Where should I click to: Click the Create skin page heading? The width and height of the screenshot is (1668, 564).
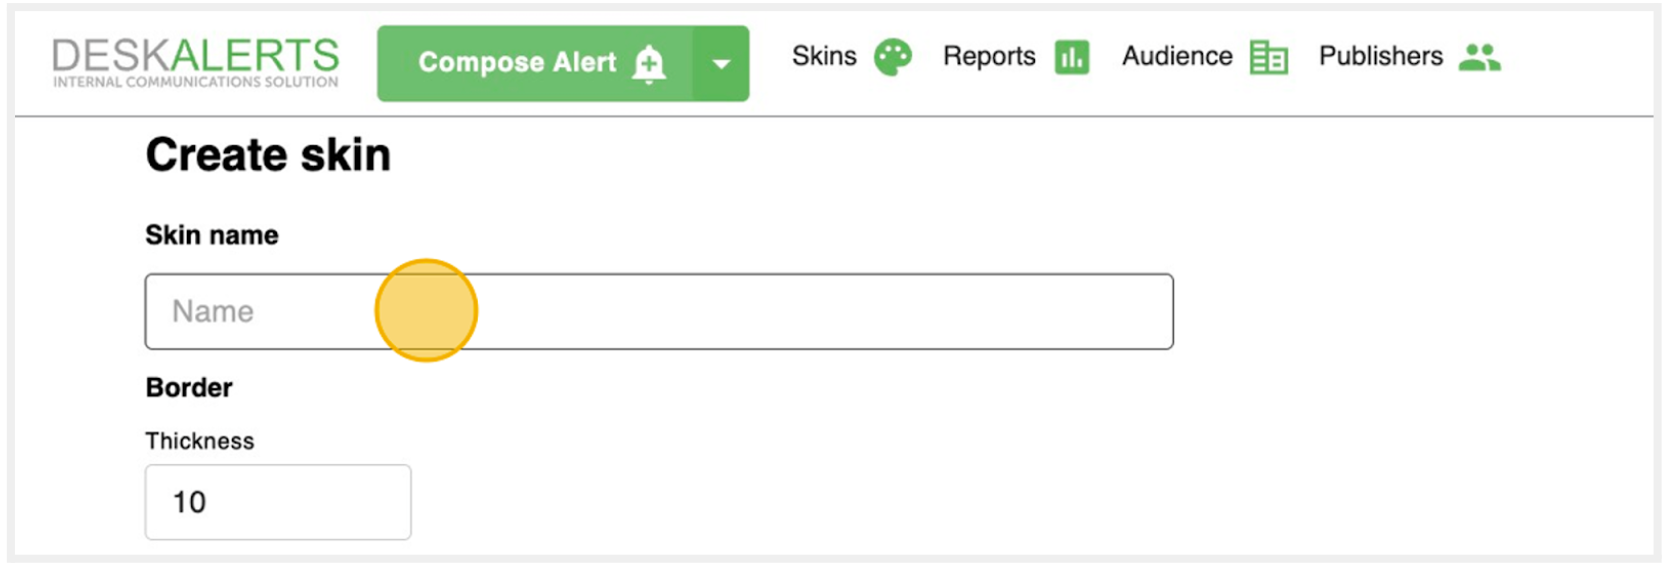268,155
